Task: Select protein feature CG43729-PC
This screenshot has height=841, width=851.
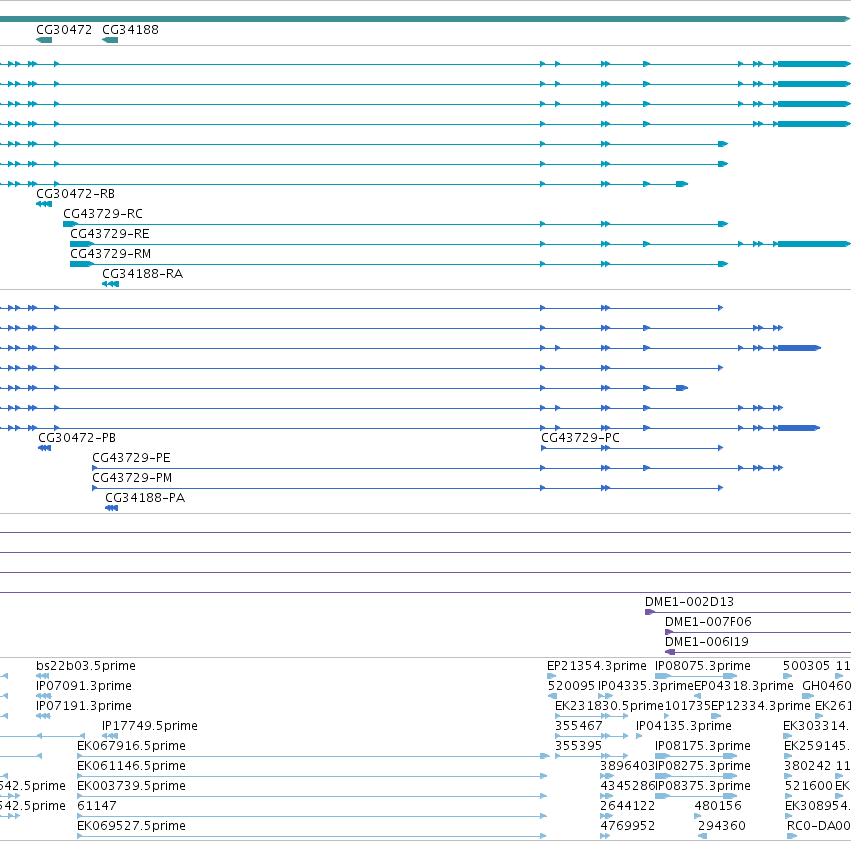Action: (x=580, y=438)
